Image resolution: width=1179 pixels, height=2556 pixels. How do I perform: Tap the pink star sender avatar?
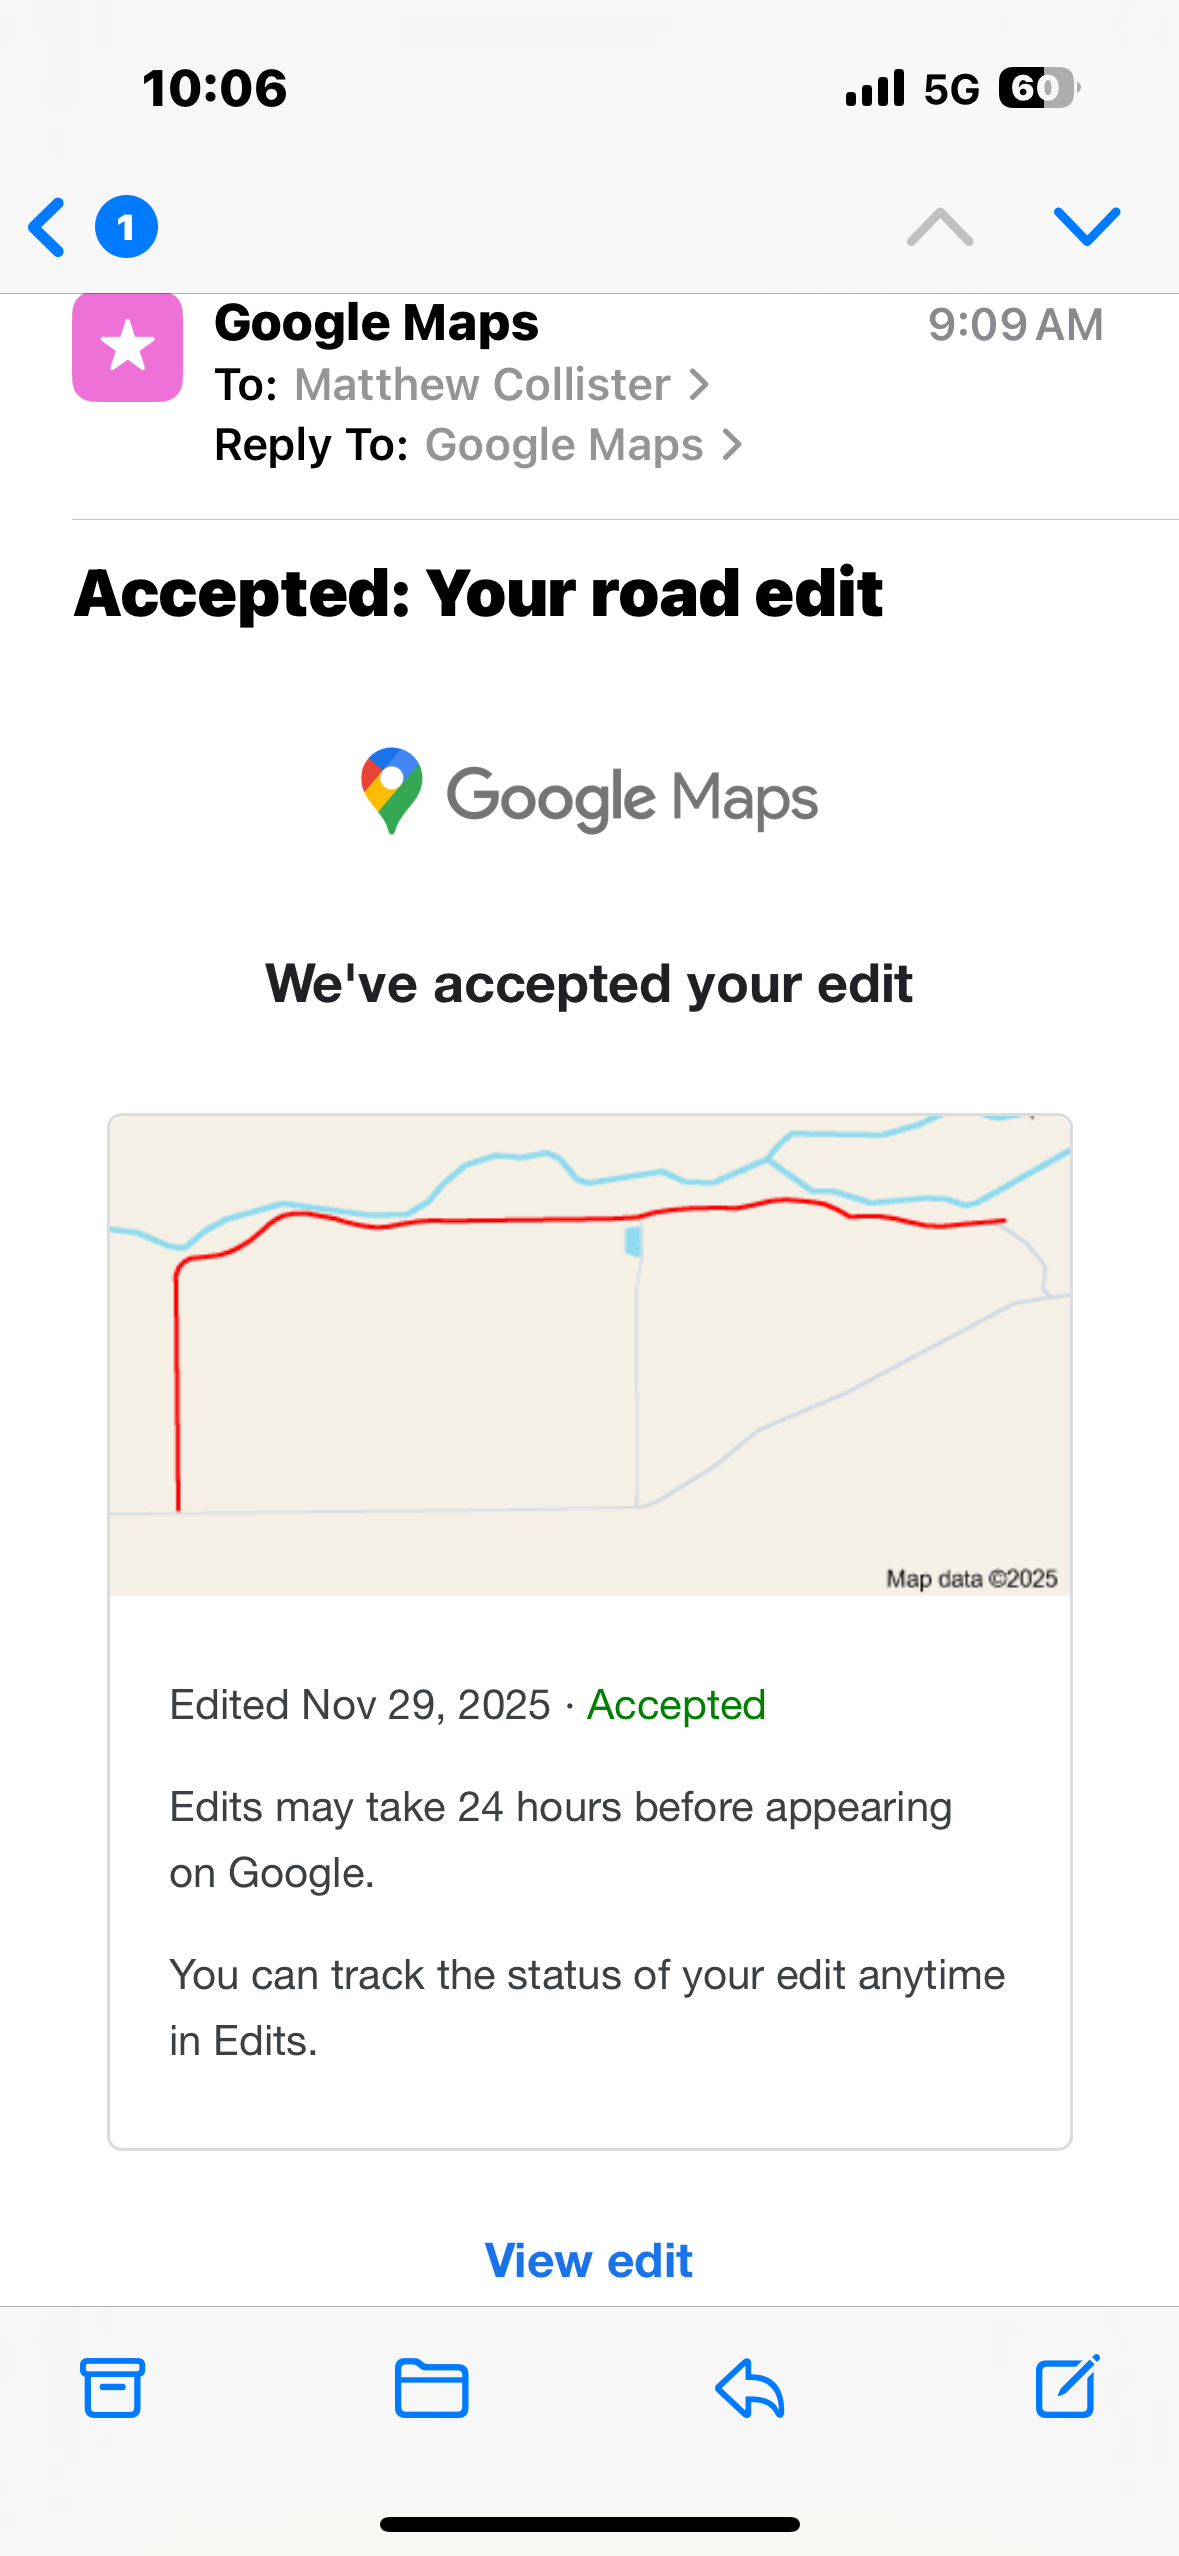tap(127, 347)
